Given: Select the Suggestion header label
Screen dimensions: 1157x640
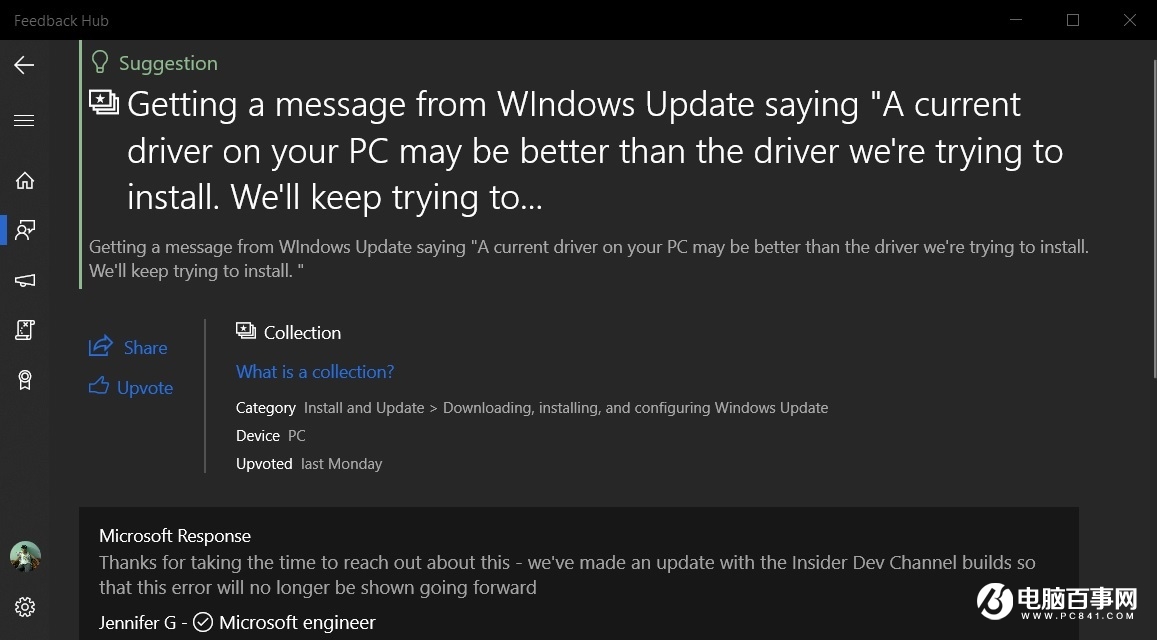Looking at the screenshot, I should pos(167,63).
